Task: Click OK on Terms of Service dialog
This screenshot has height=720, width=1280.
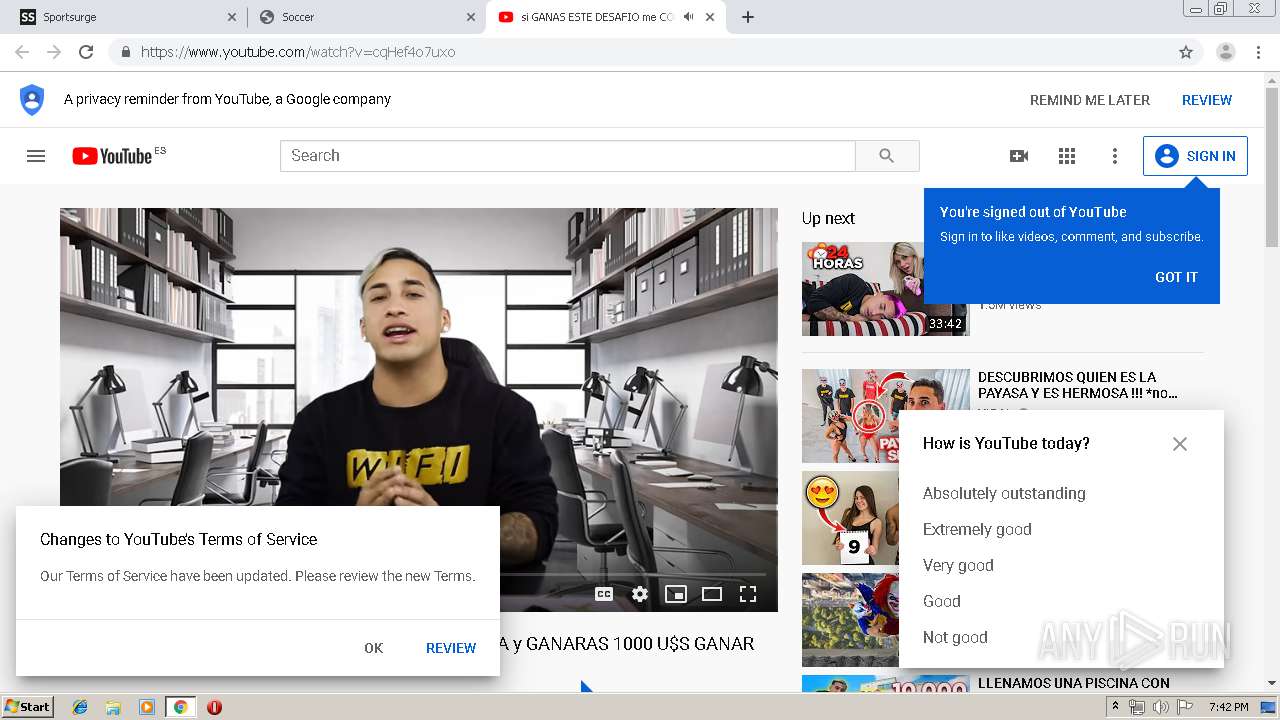Action: pos(373,648)
